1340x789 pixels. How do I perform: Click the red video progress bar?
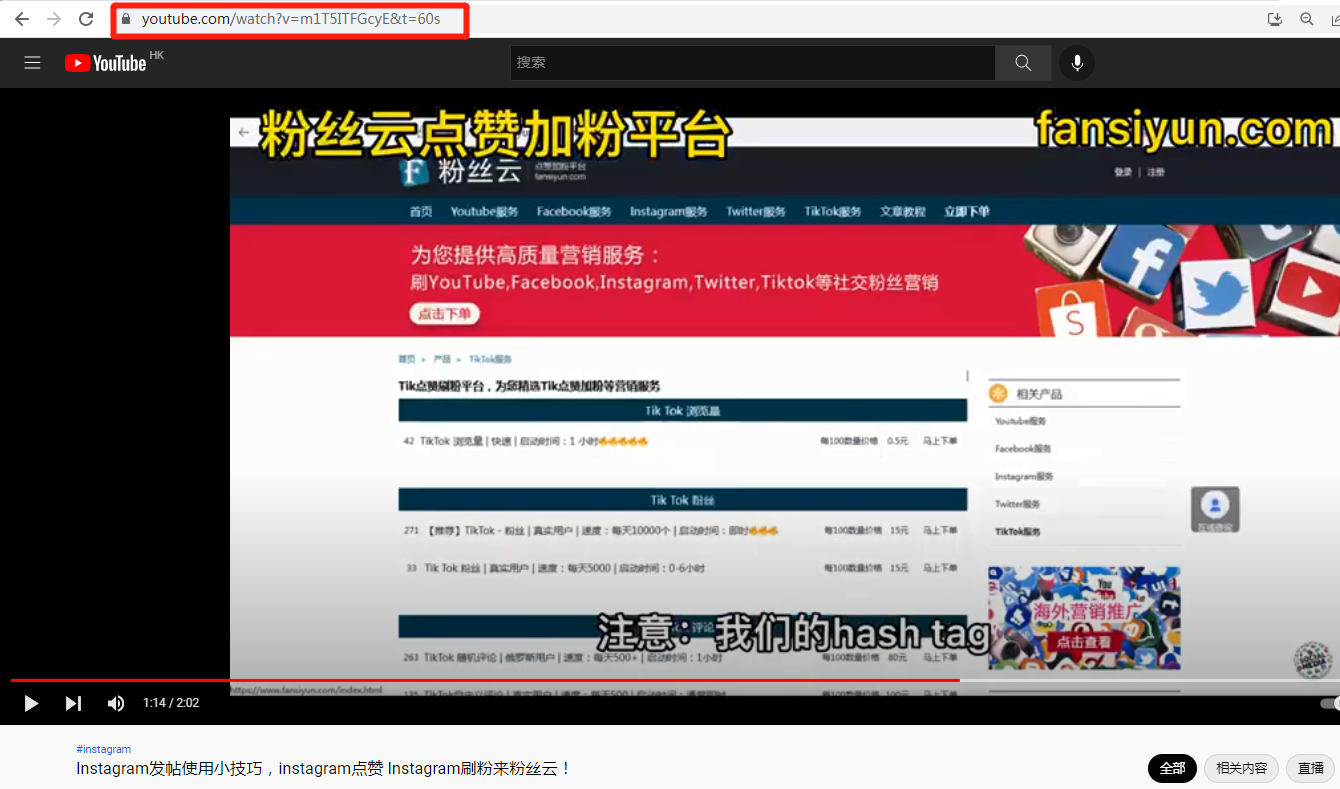[485, 680]
